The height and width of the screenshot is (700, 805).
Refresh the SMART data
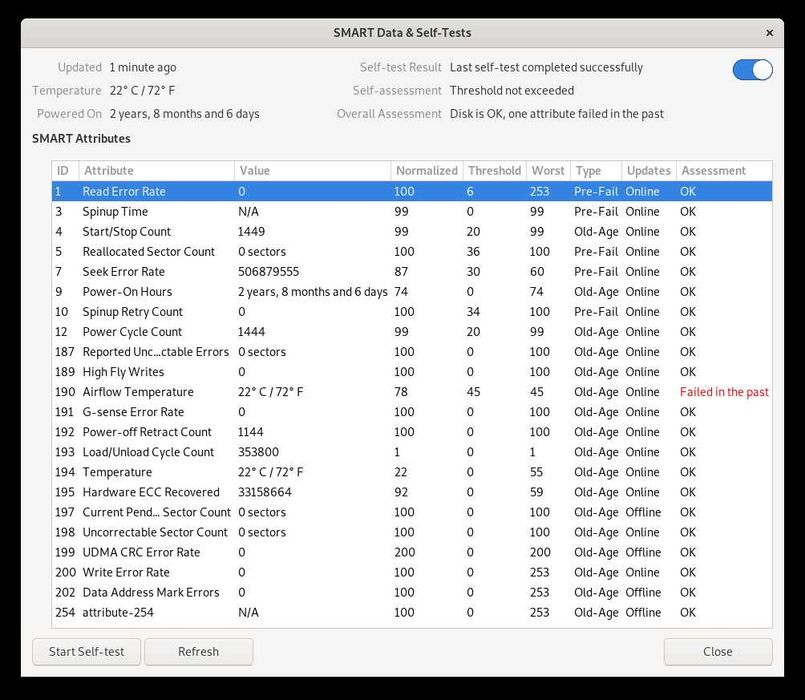198,652
